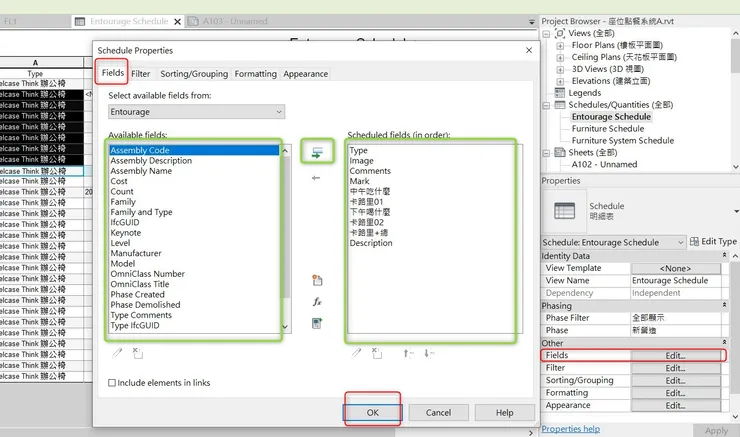740x437 pixels.
Task: Switch to the Formatting tab
Action: pos(255,74)
